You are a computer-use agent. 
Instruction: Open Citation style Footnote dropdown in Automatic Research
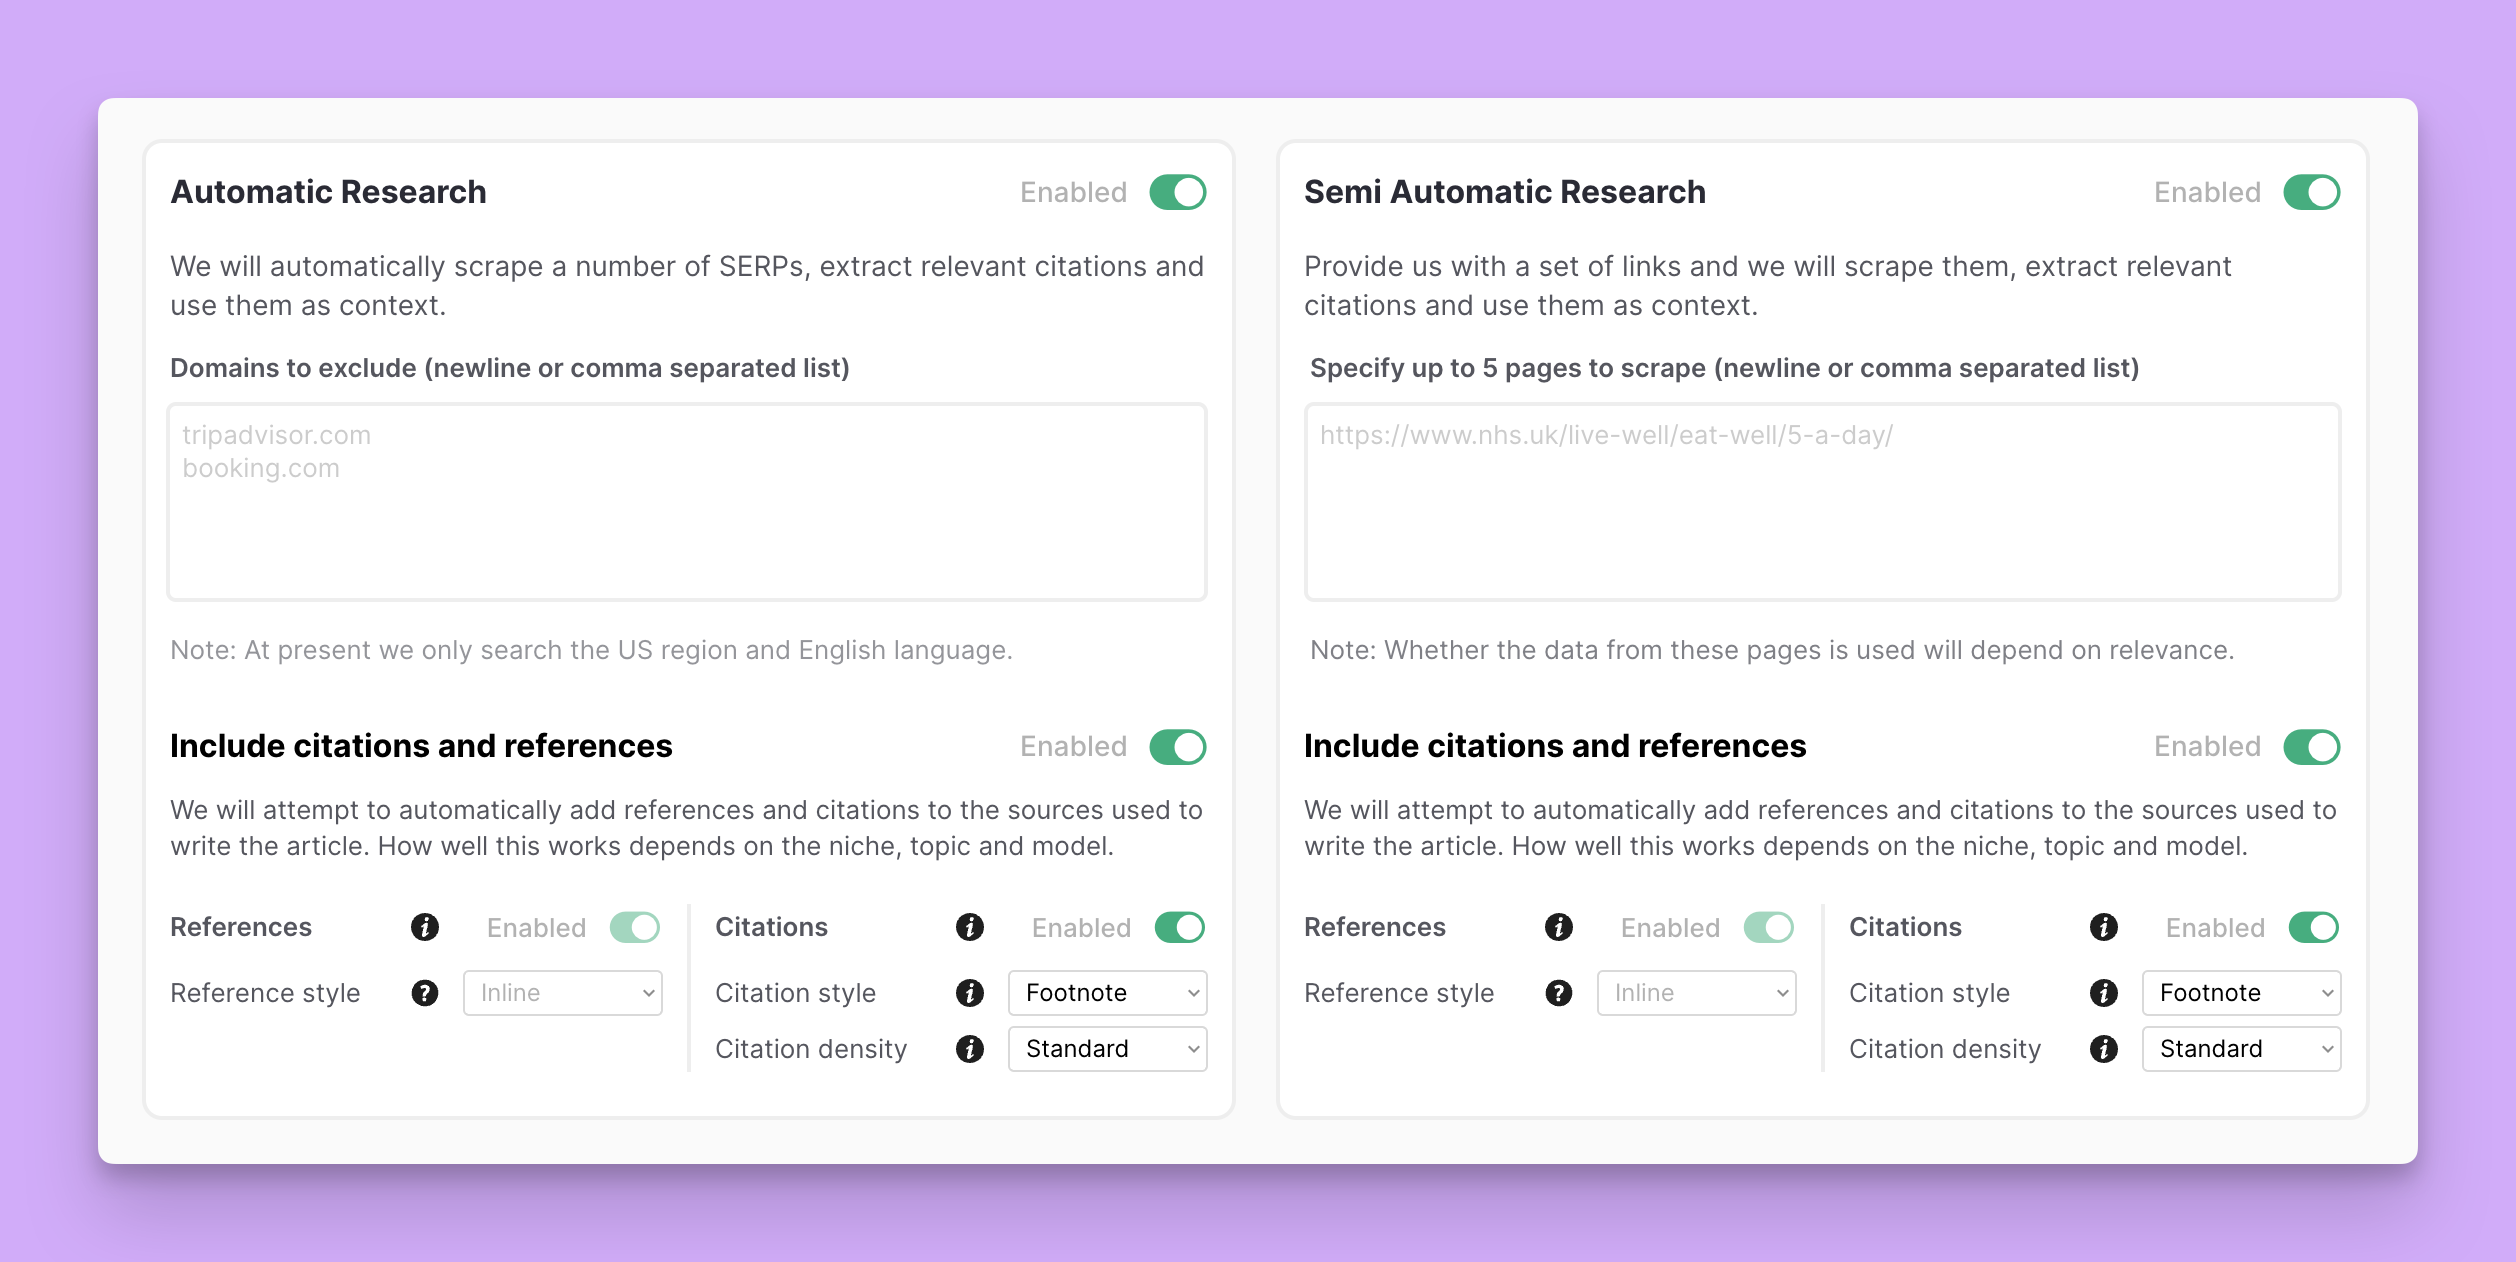[x=1107, y=993]
